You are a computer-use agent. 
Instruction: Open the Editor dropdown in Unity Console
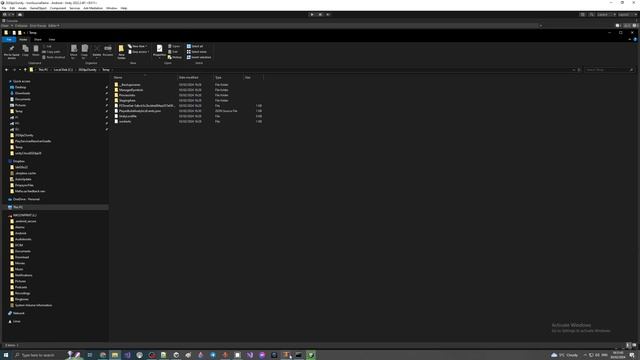click(x=54, y=26)
